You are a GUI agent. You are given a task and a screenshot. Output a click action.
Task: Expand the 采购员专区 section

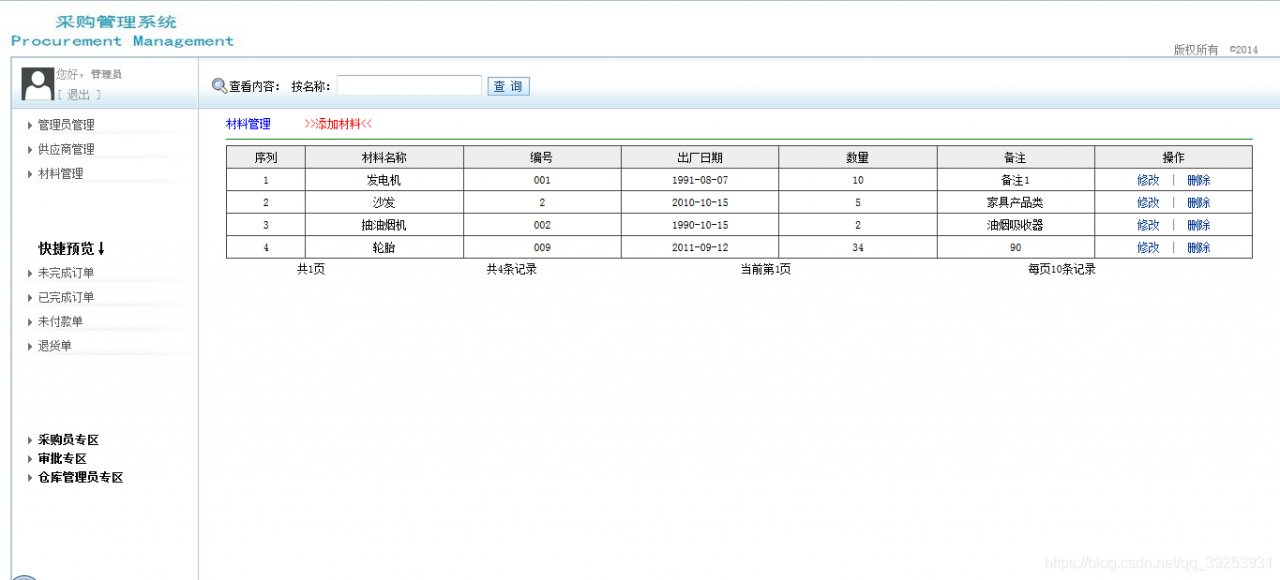pyautogui.click(x=68, y=440)
